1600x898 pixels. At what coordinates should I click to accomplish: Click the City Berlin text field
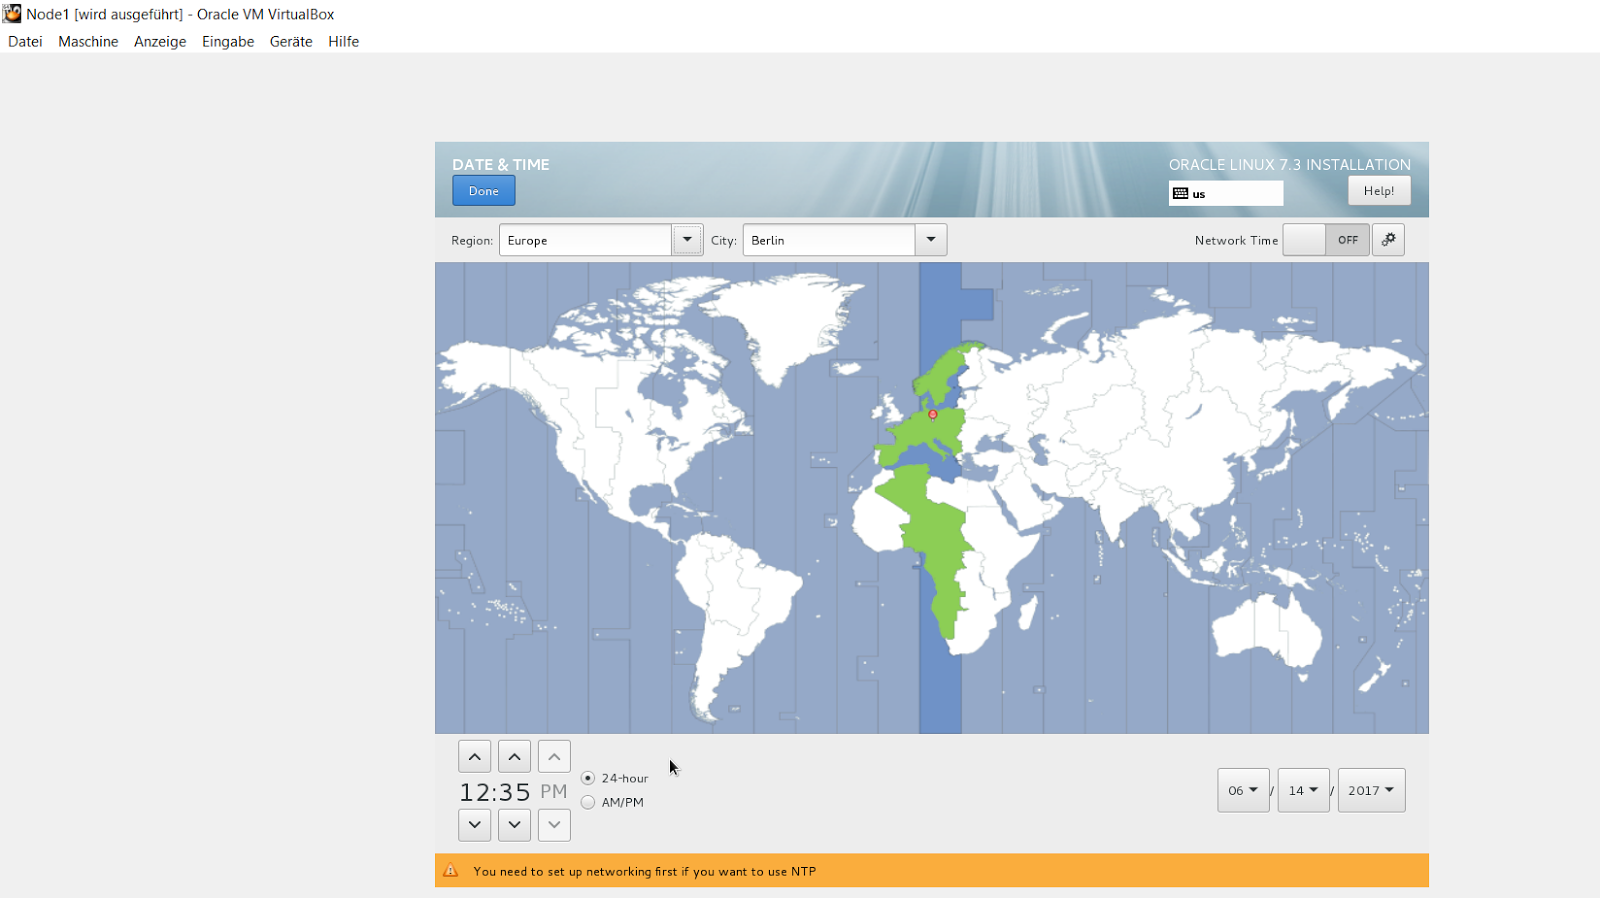tap(829, 240)
